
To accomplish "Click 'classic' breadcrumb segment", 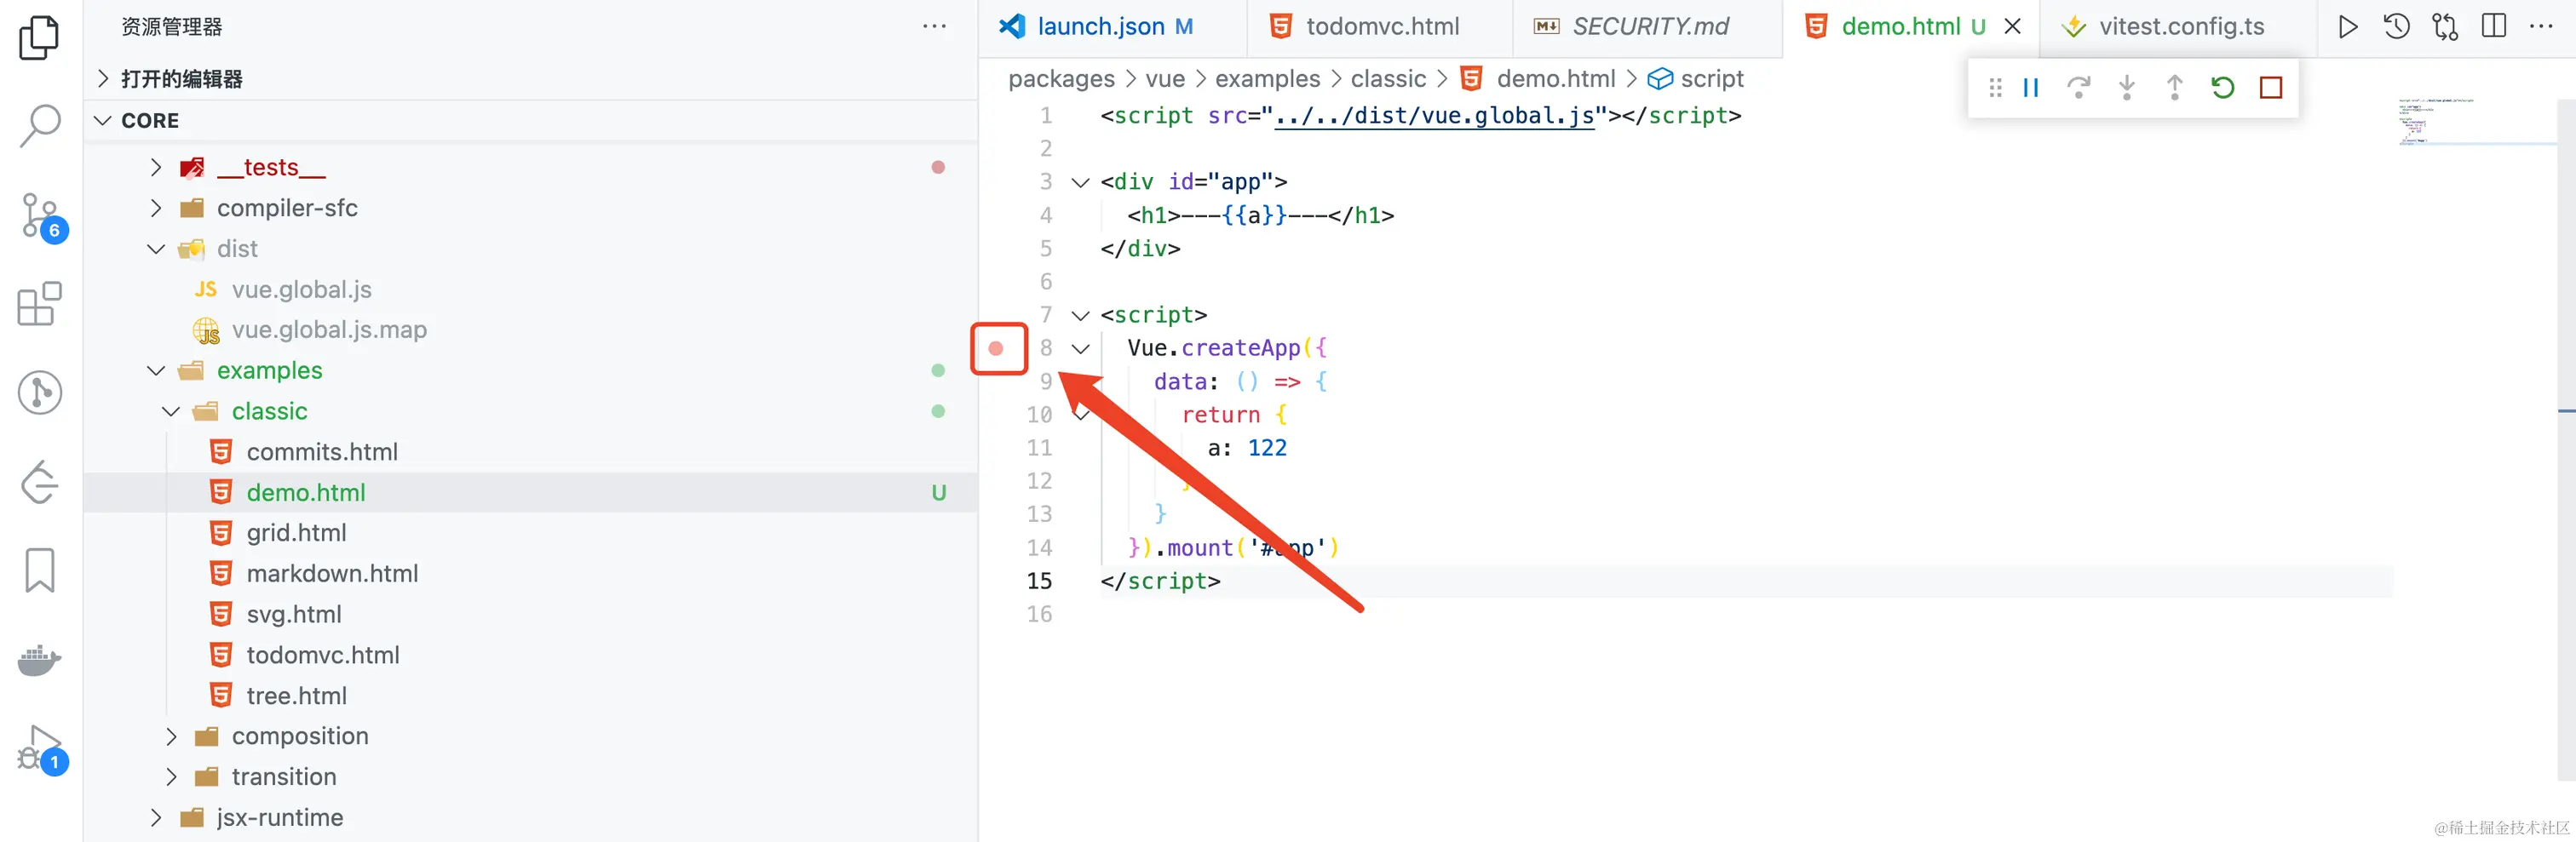I will (1388, 79).
